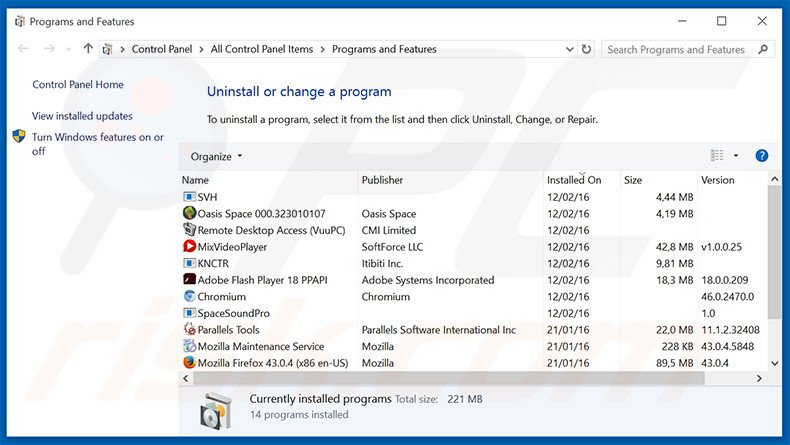This screenshot has height=445, width=790.
Task: Click the vertical scrollbar thumb
Action: point(774,252)
